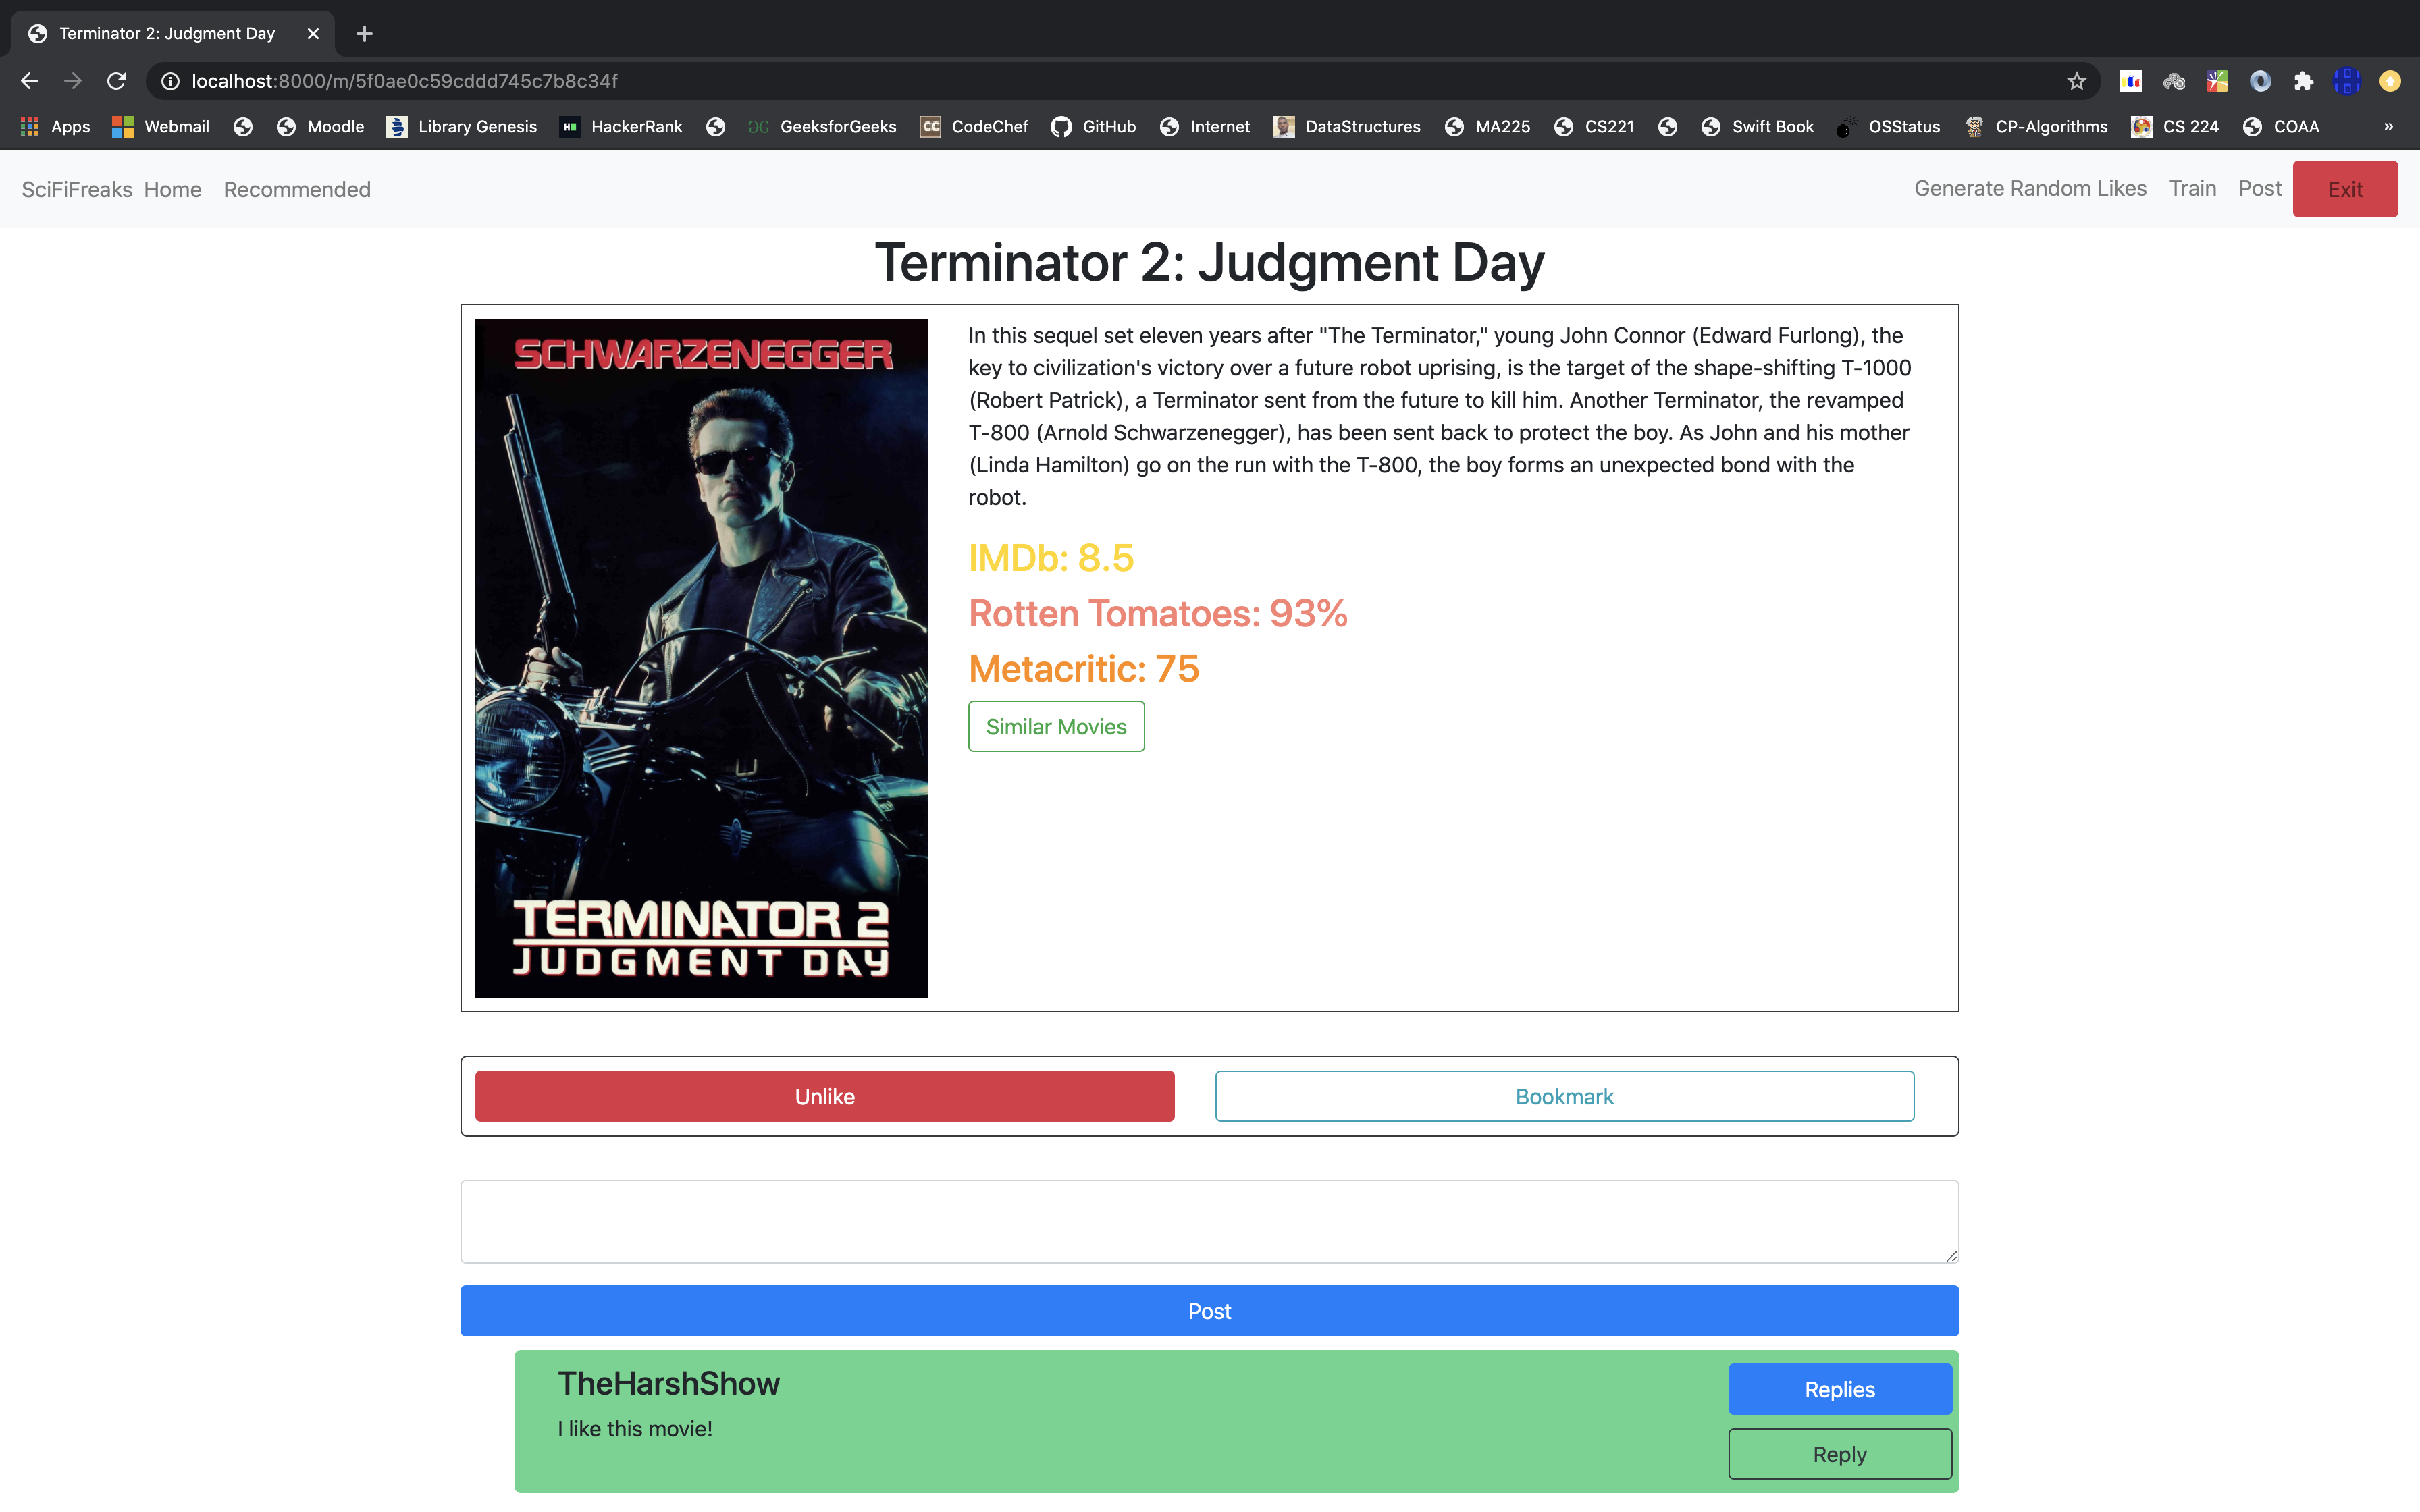Screen dimensions: 2420x1512
Task: Click the Terminator 2: Judgment Day heading
Action: [1209, 263]
